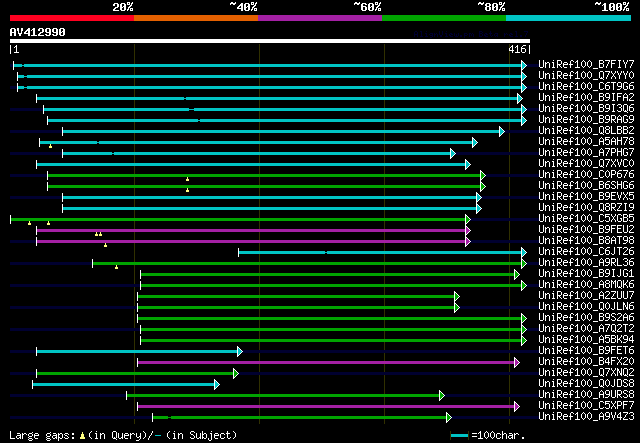Click the UniRef100_B9IFA2 hit name
The image size is (640, 443).
coord(586,98)
